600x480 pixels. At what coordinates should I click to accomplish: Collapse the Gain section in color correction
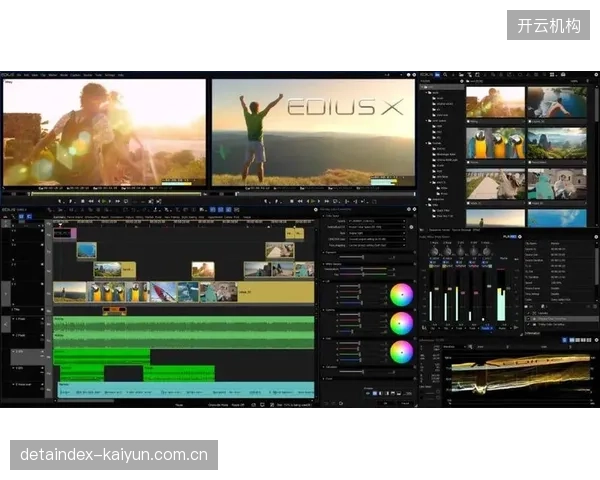coord(323,338)
